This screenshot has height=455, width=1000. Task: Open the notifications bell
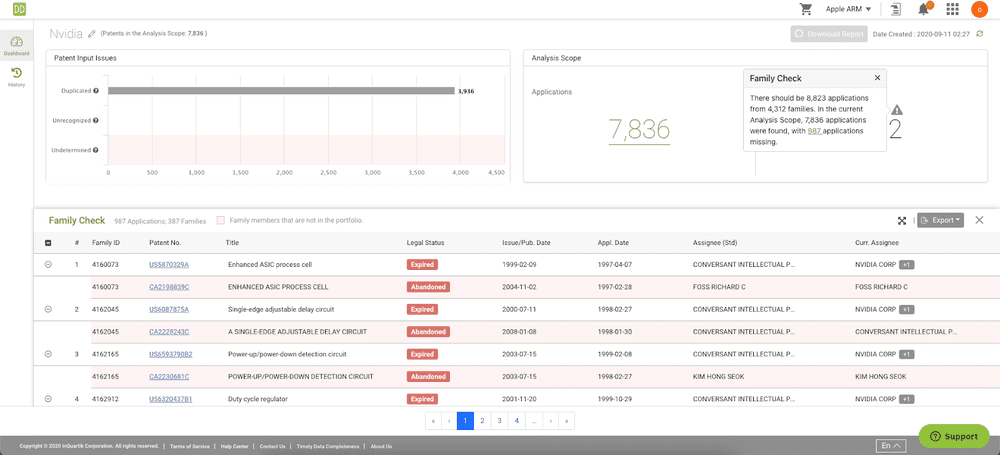pyautogui.click(x=924, y=9)
